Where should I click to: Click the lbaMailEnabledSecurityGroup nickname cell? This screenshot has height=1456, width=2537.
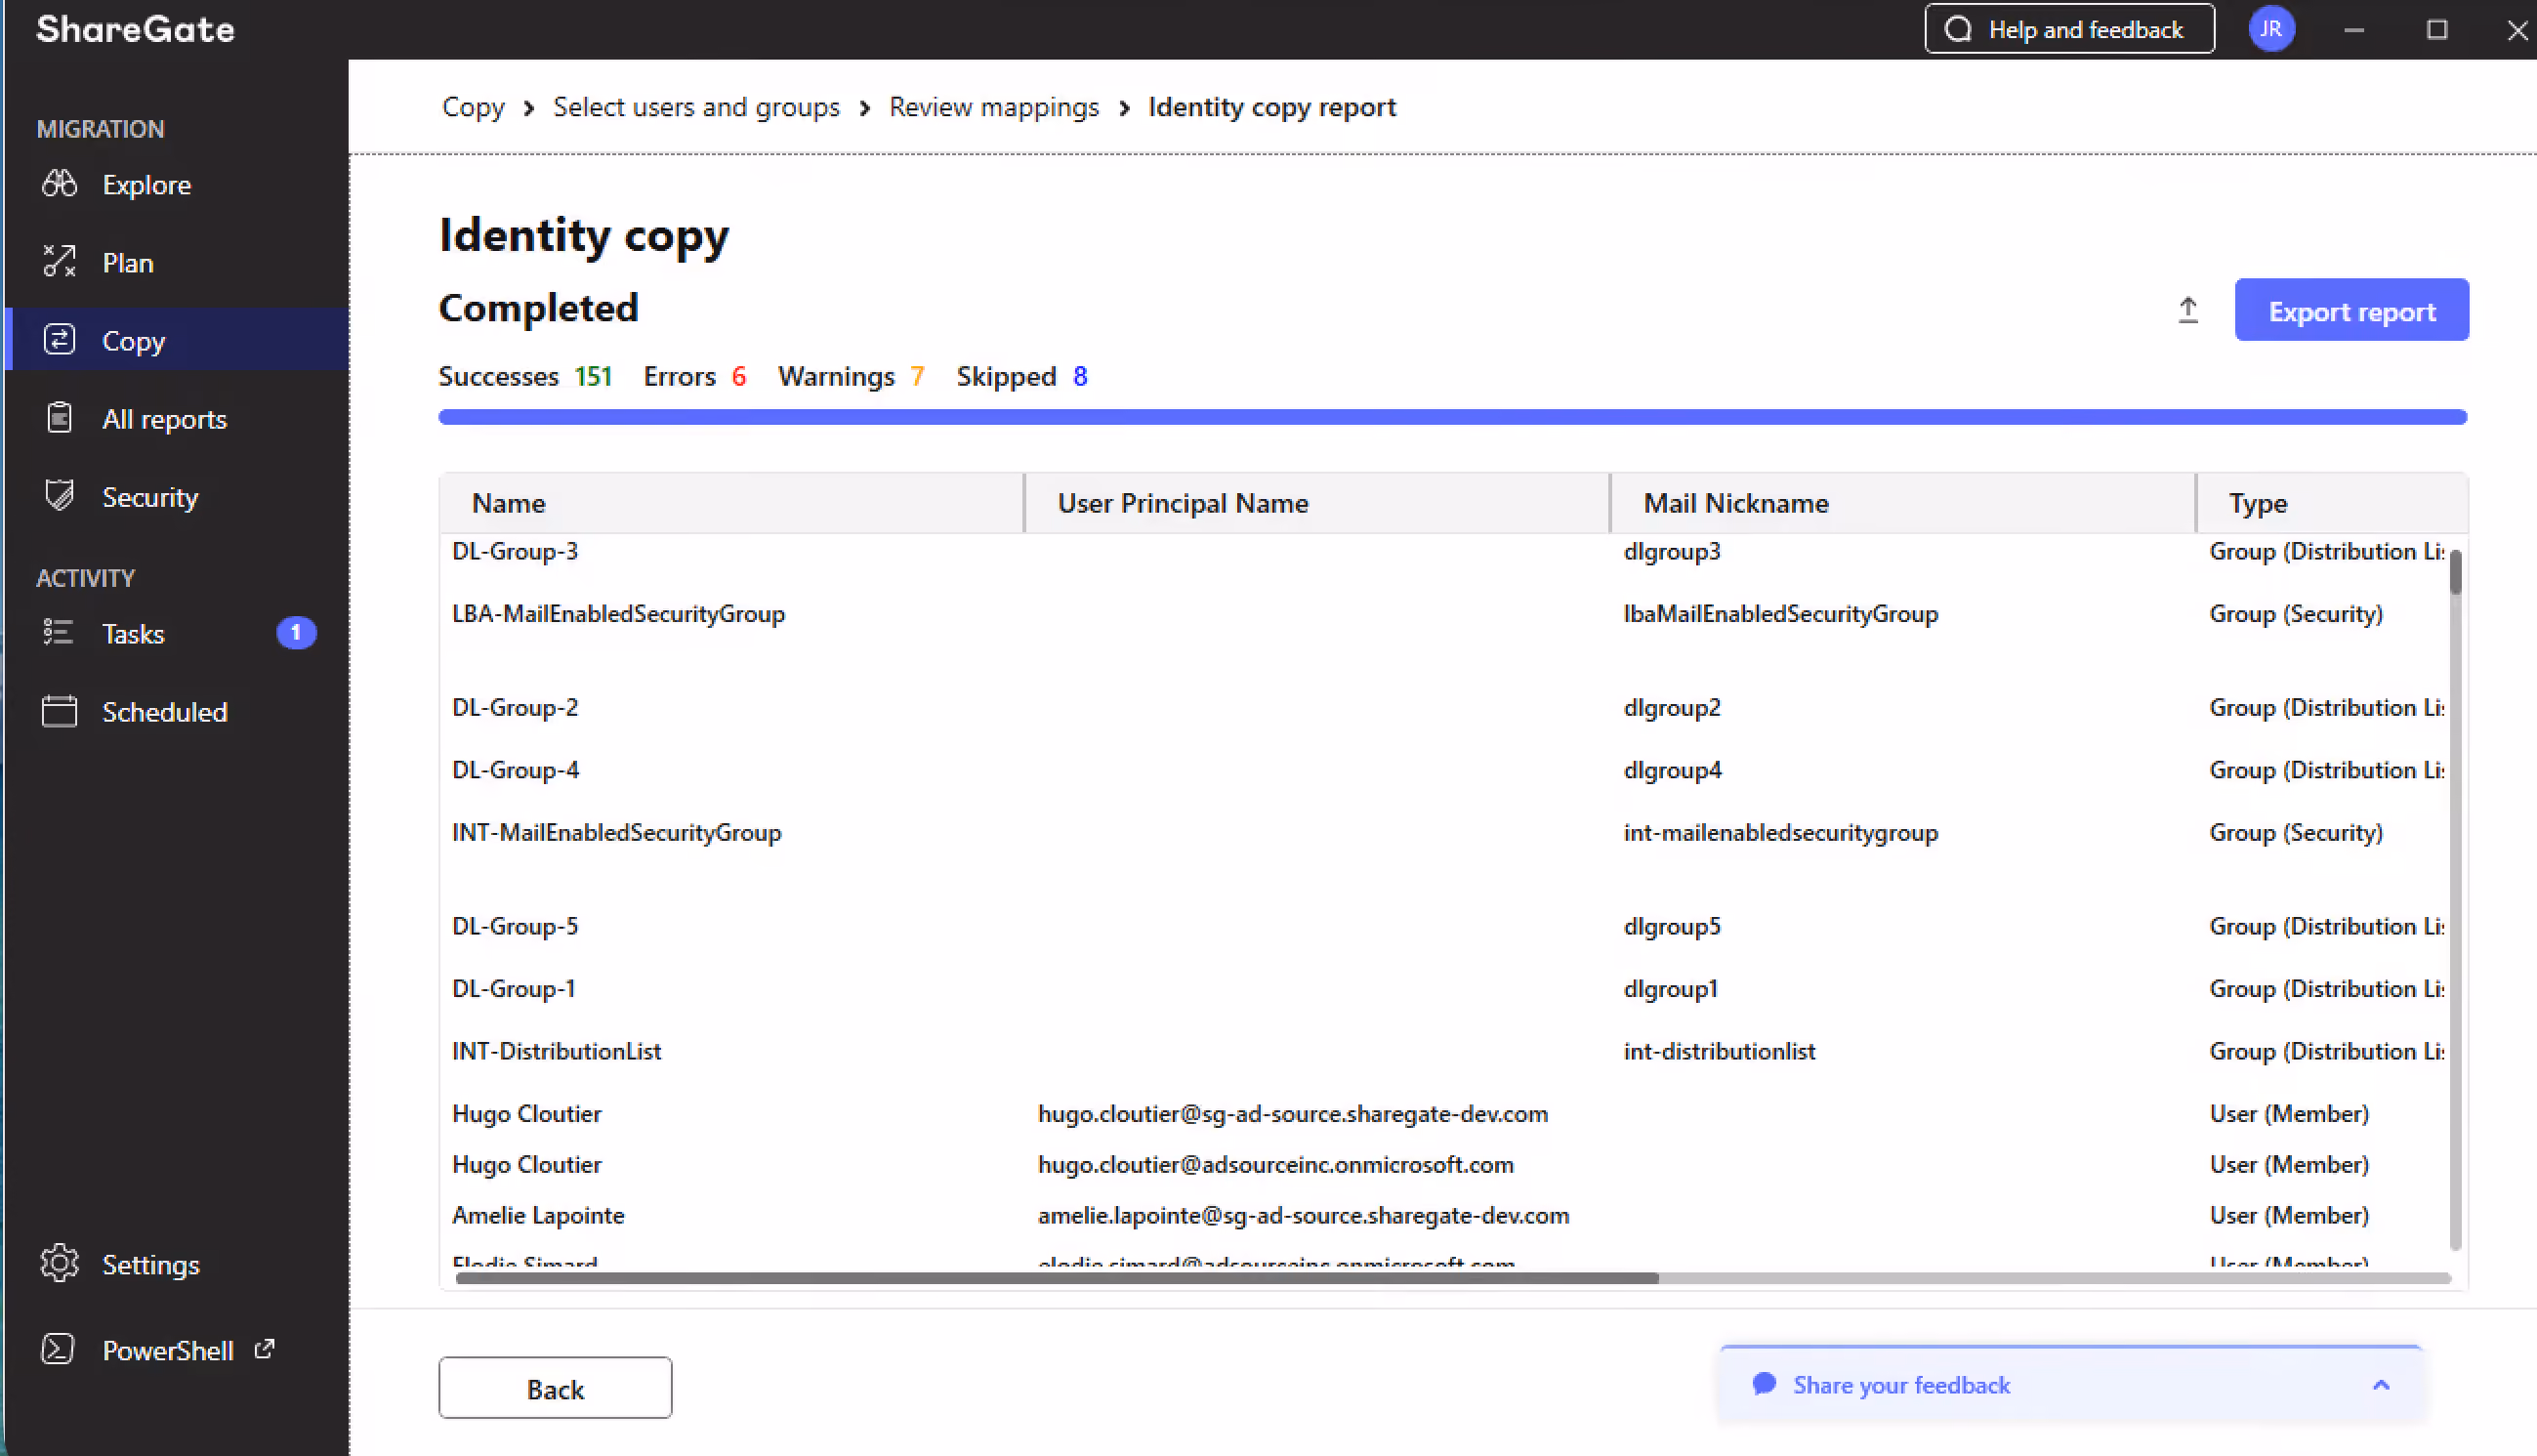click(x=1781, y=613)
